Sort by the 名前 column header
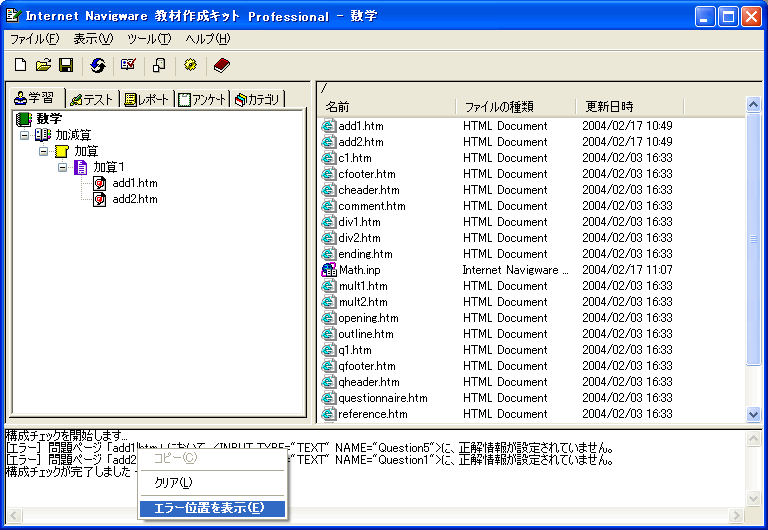 pos(387,106)
